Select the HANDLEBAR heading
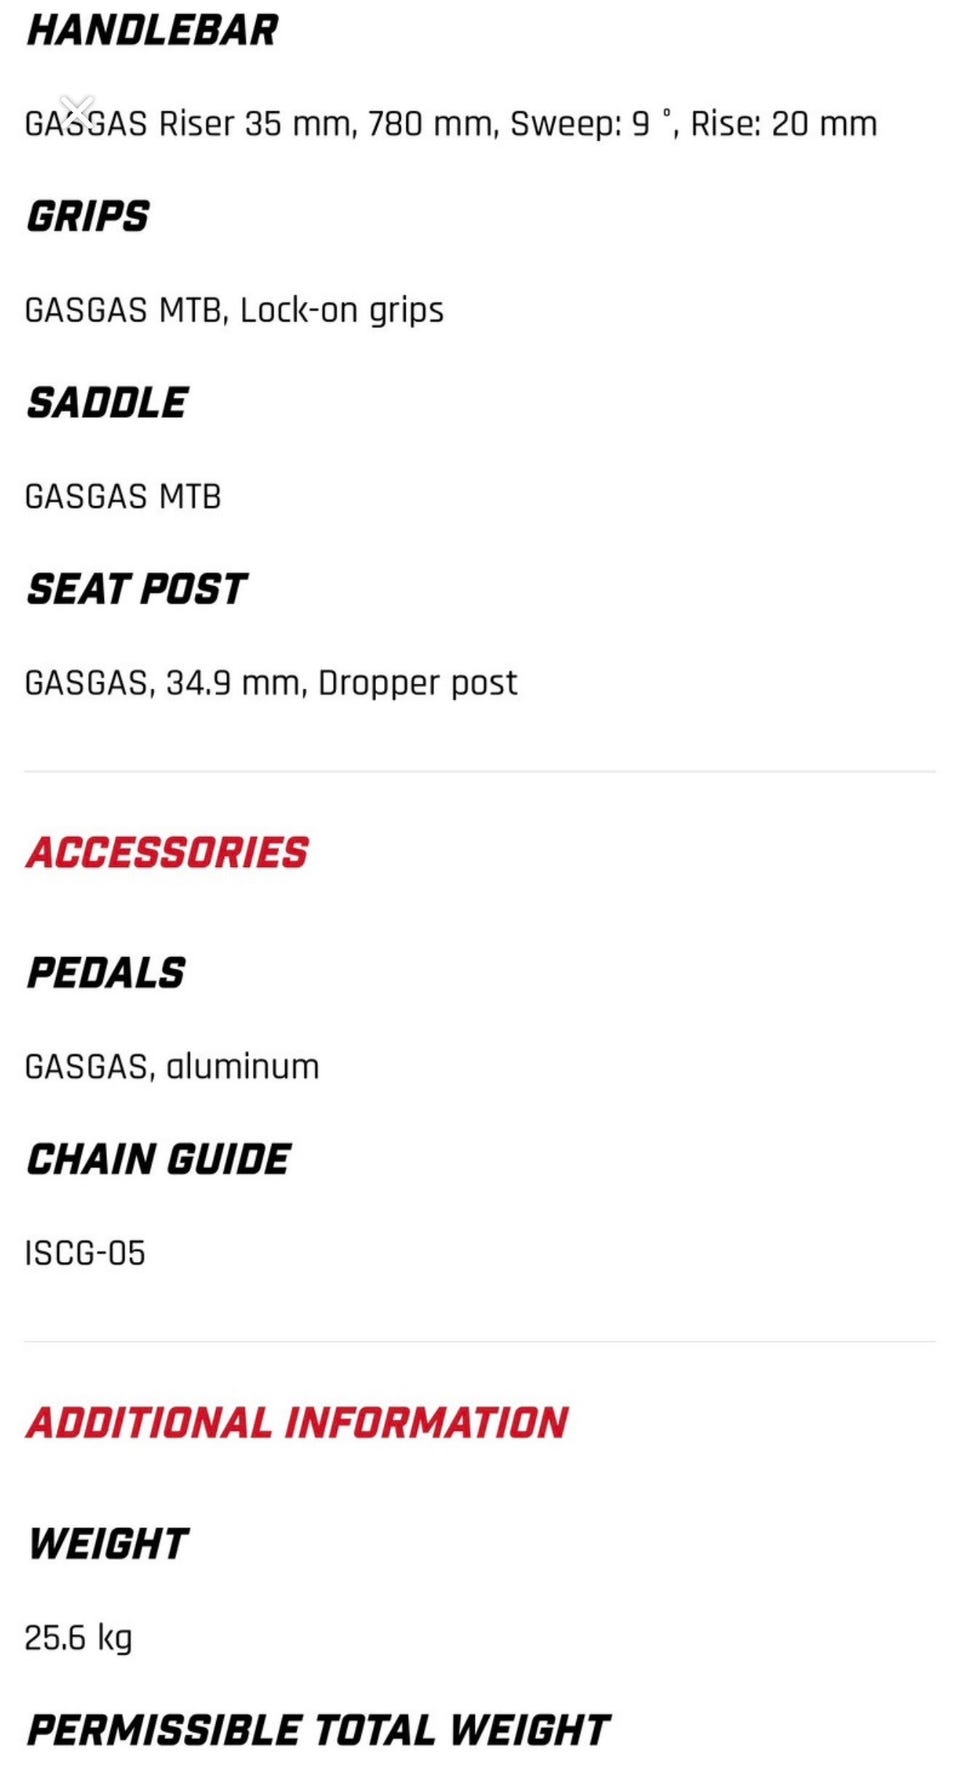960x1784 pixels. coord(152,30)
